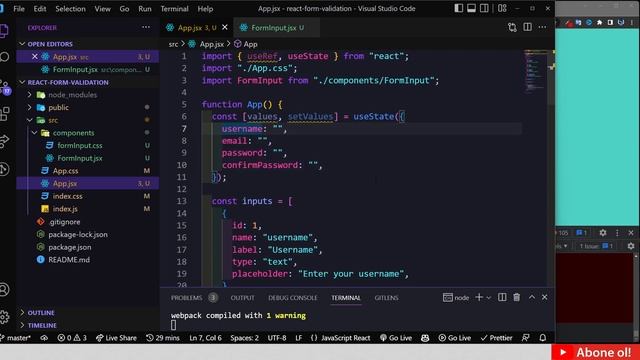
Task: Open the launch profile dropdown beside plus
Action: click(x=488, y=298)
